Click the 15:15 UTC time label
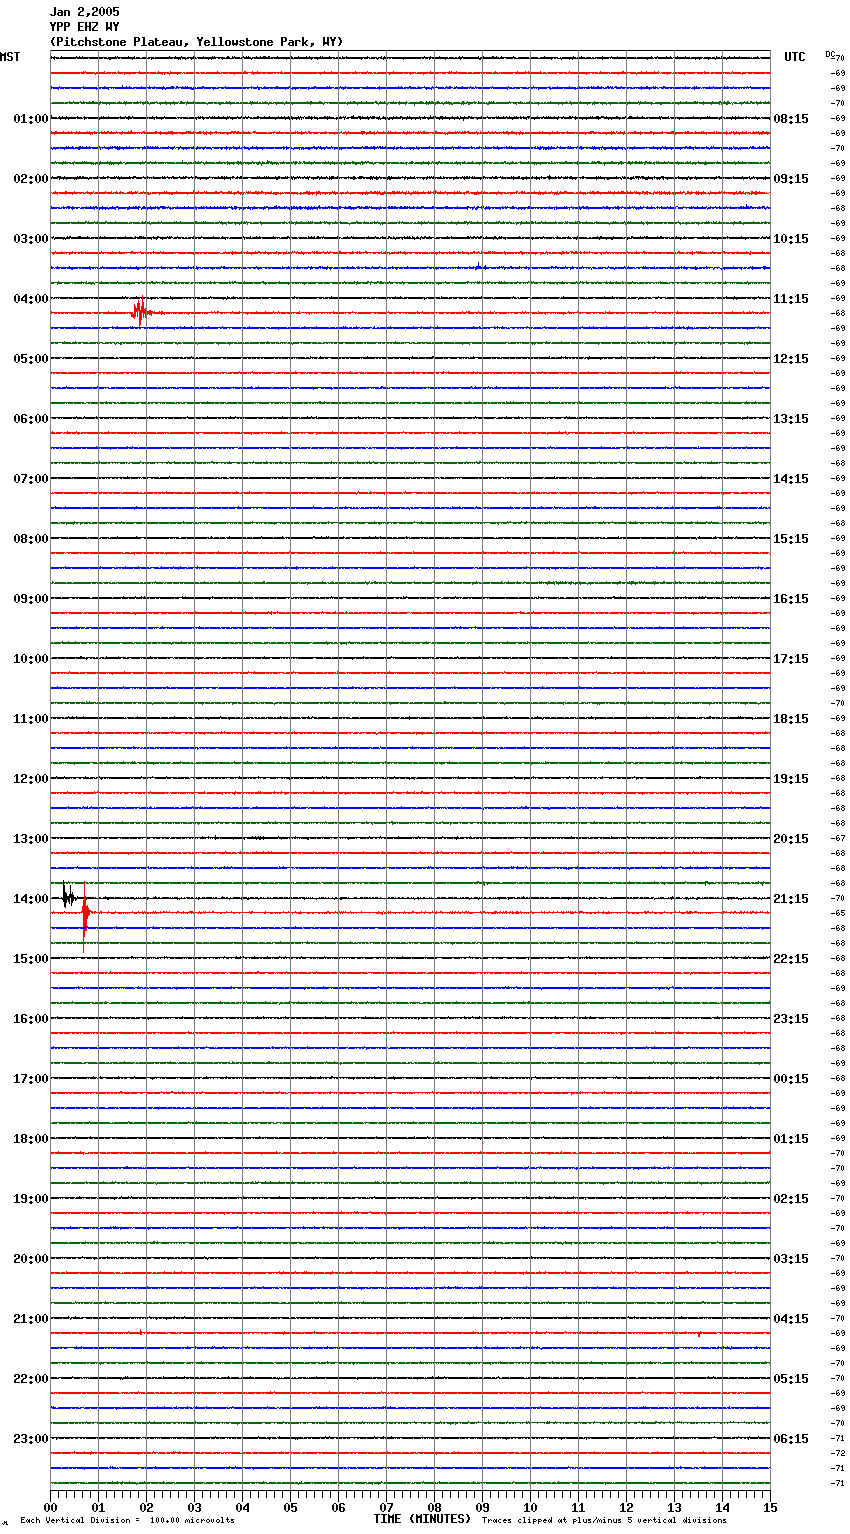 [x=791, y=539]
